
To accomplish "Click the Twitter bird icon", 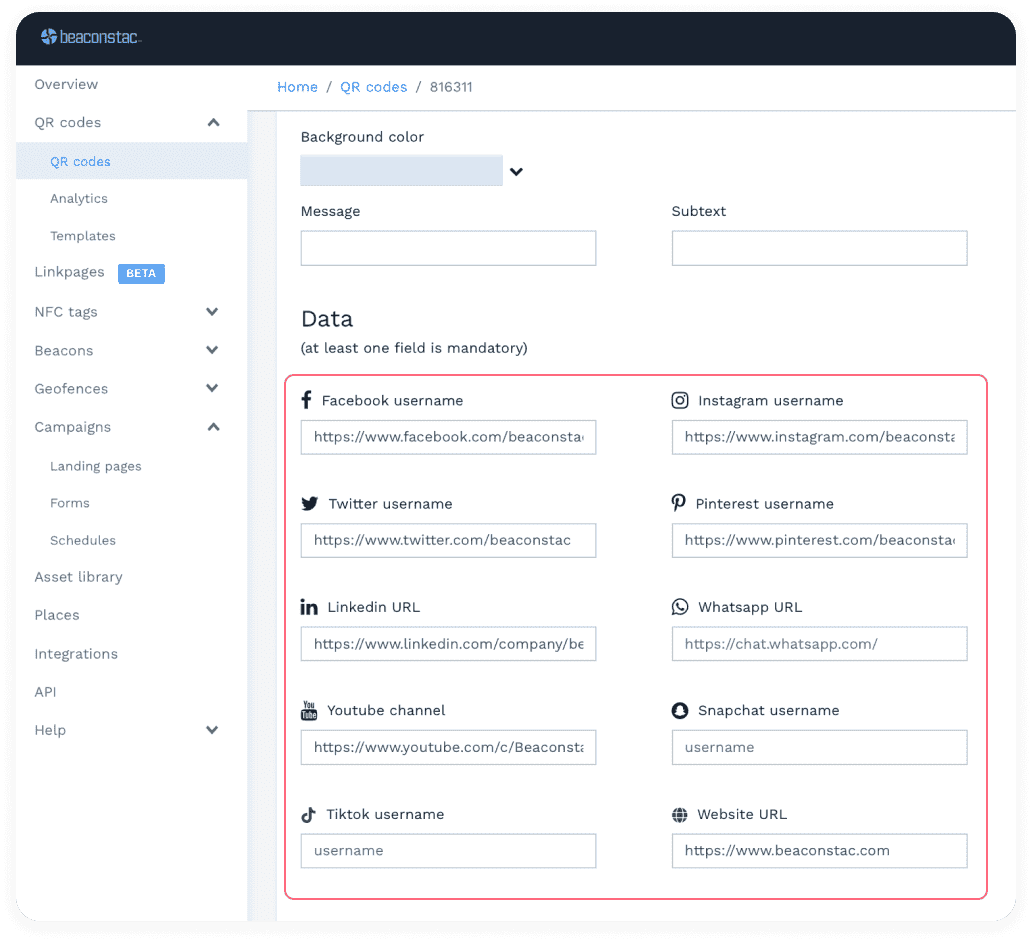I will pos(309,504).
